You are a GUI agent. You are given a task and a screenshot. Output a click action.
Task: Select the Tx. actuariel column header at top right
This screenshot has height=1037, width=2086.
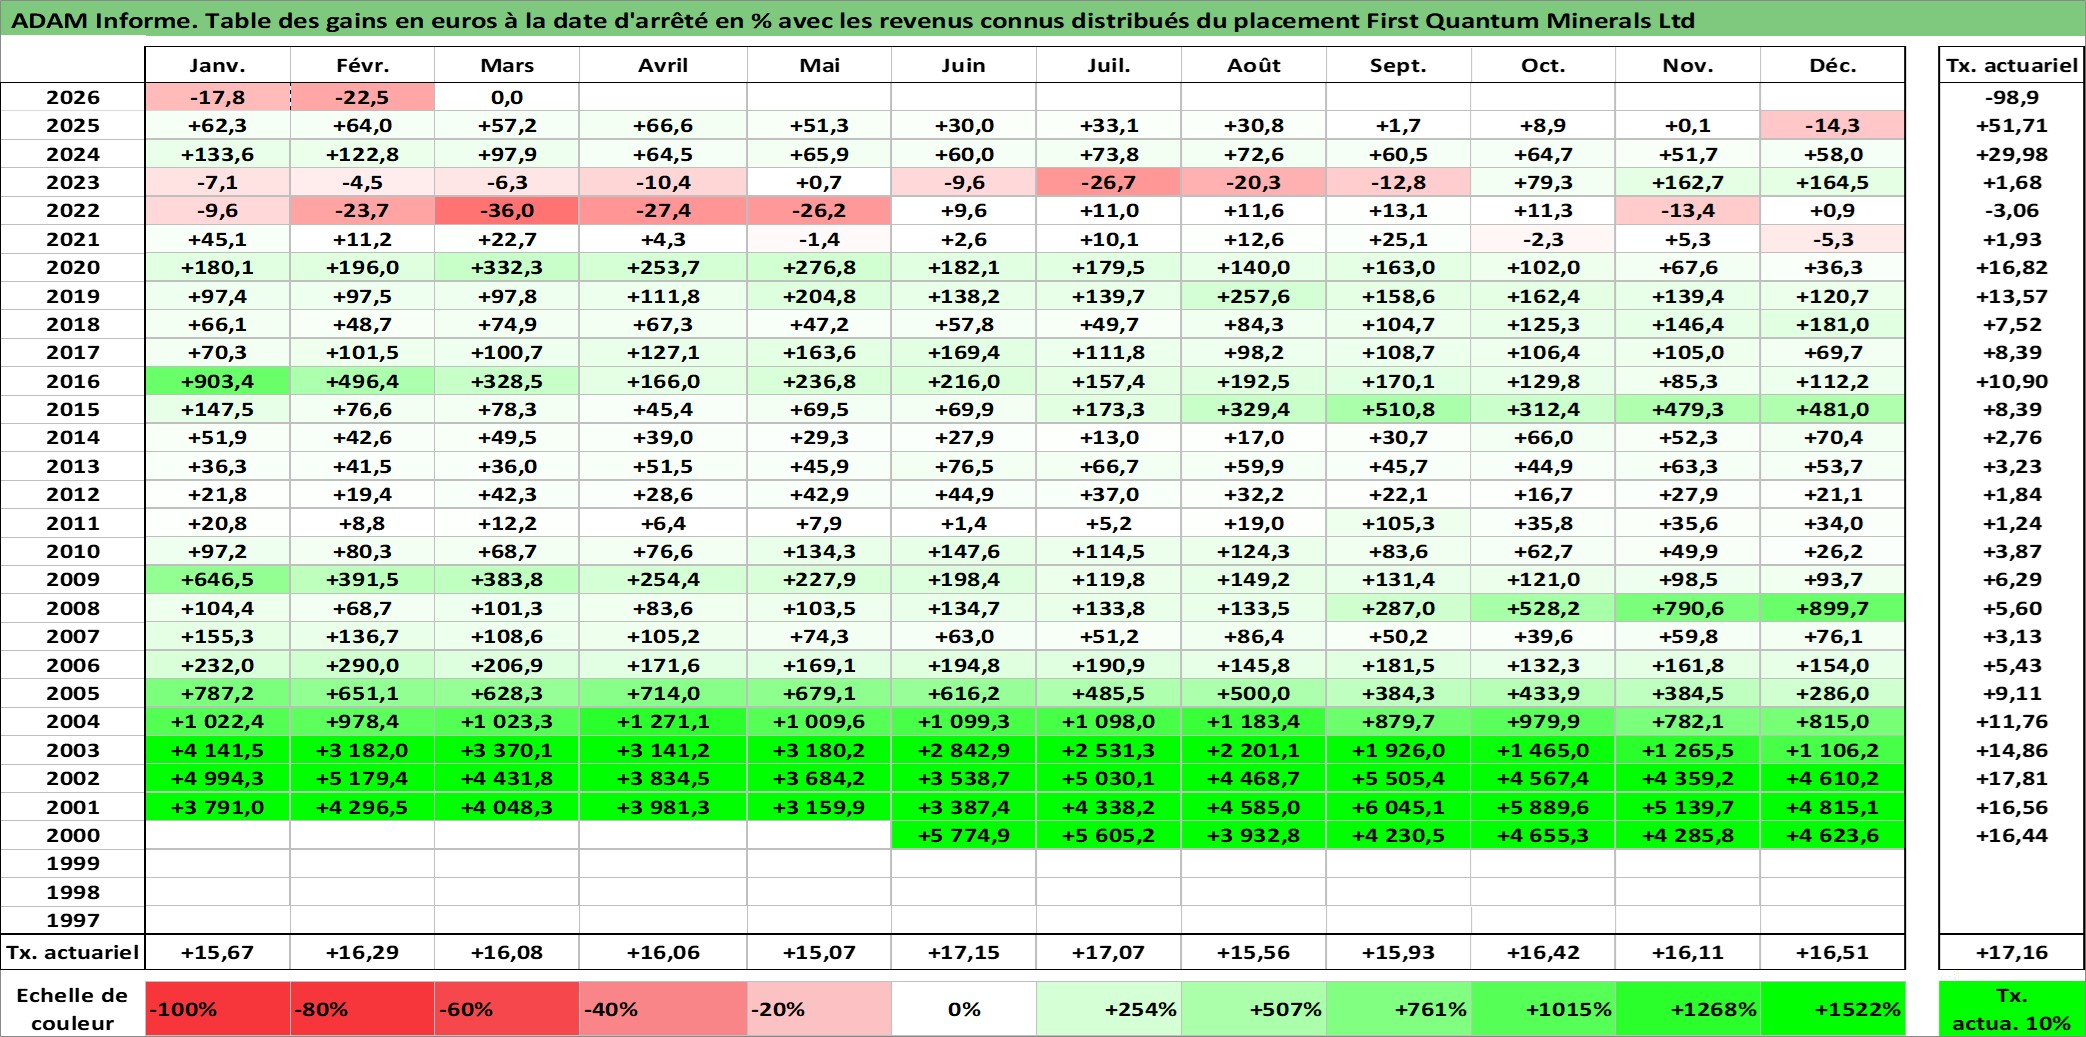click(2012, 65)
